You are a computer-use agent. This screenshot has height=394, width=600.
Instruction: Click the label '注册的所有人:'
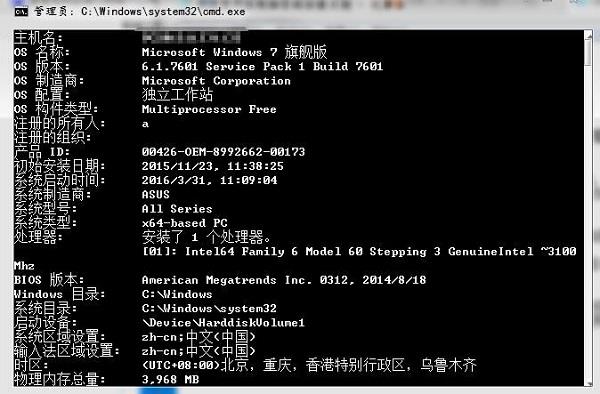(59, 124)
